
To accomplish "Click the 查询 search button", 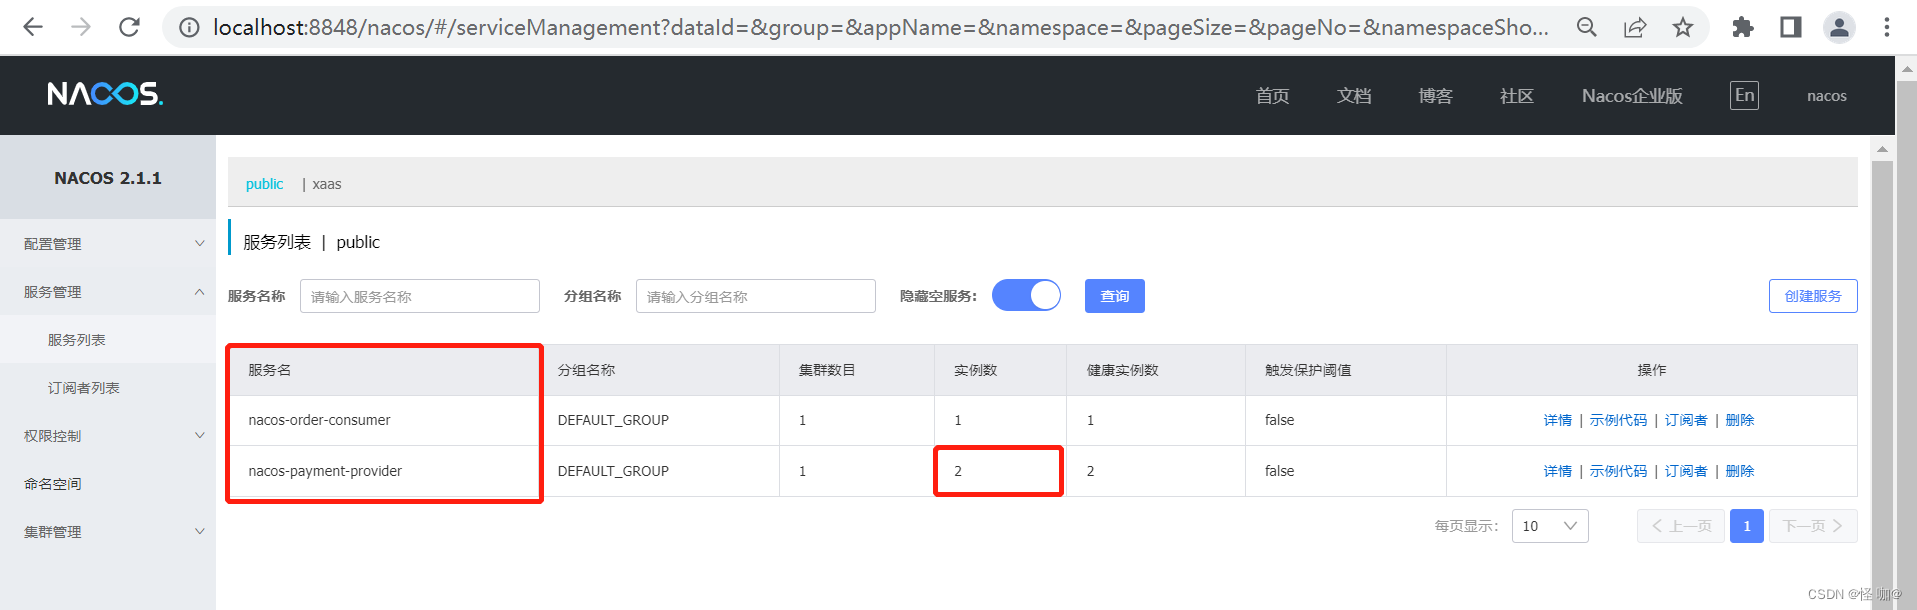I will [1114, 296].
